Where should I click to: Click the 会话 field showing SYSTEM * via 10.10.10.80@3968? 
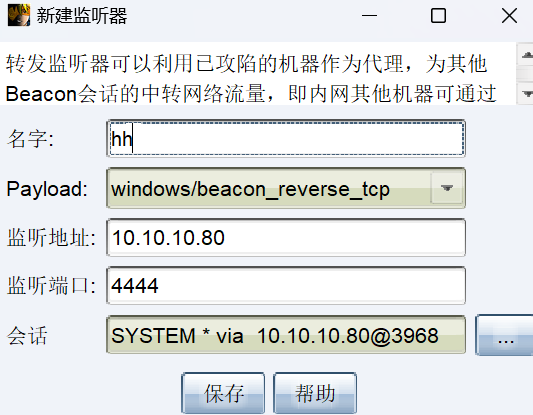[x=286, y=335]
